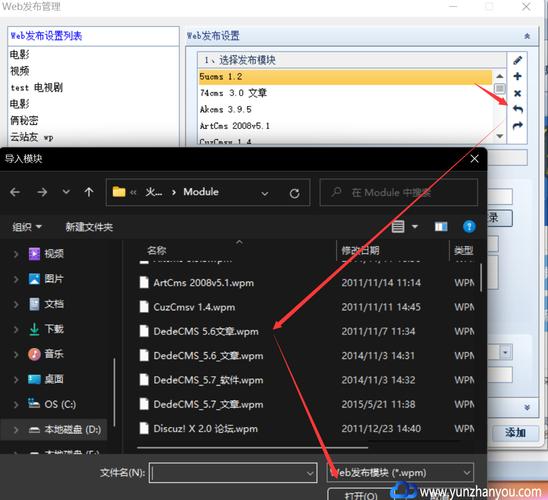
Task: Expand 视频 tree chevron
Action: tap(16, 254)
